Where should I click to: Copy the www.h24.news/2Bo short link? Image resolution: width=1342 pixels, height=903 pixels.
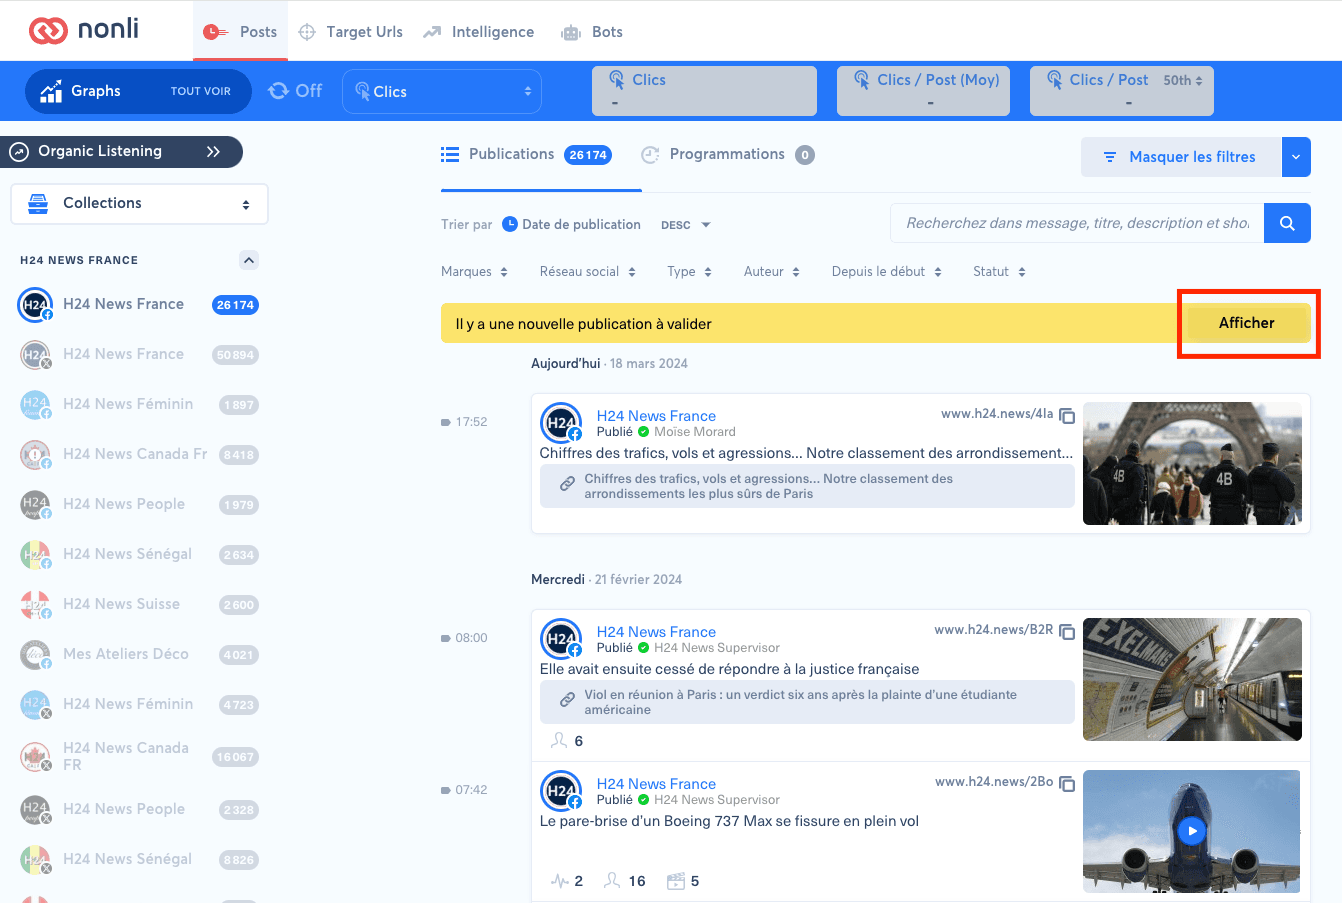[1067, 783]
